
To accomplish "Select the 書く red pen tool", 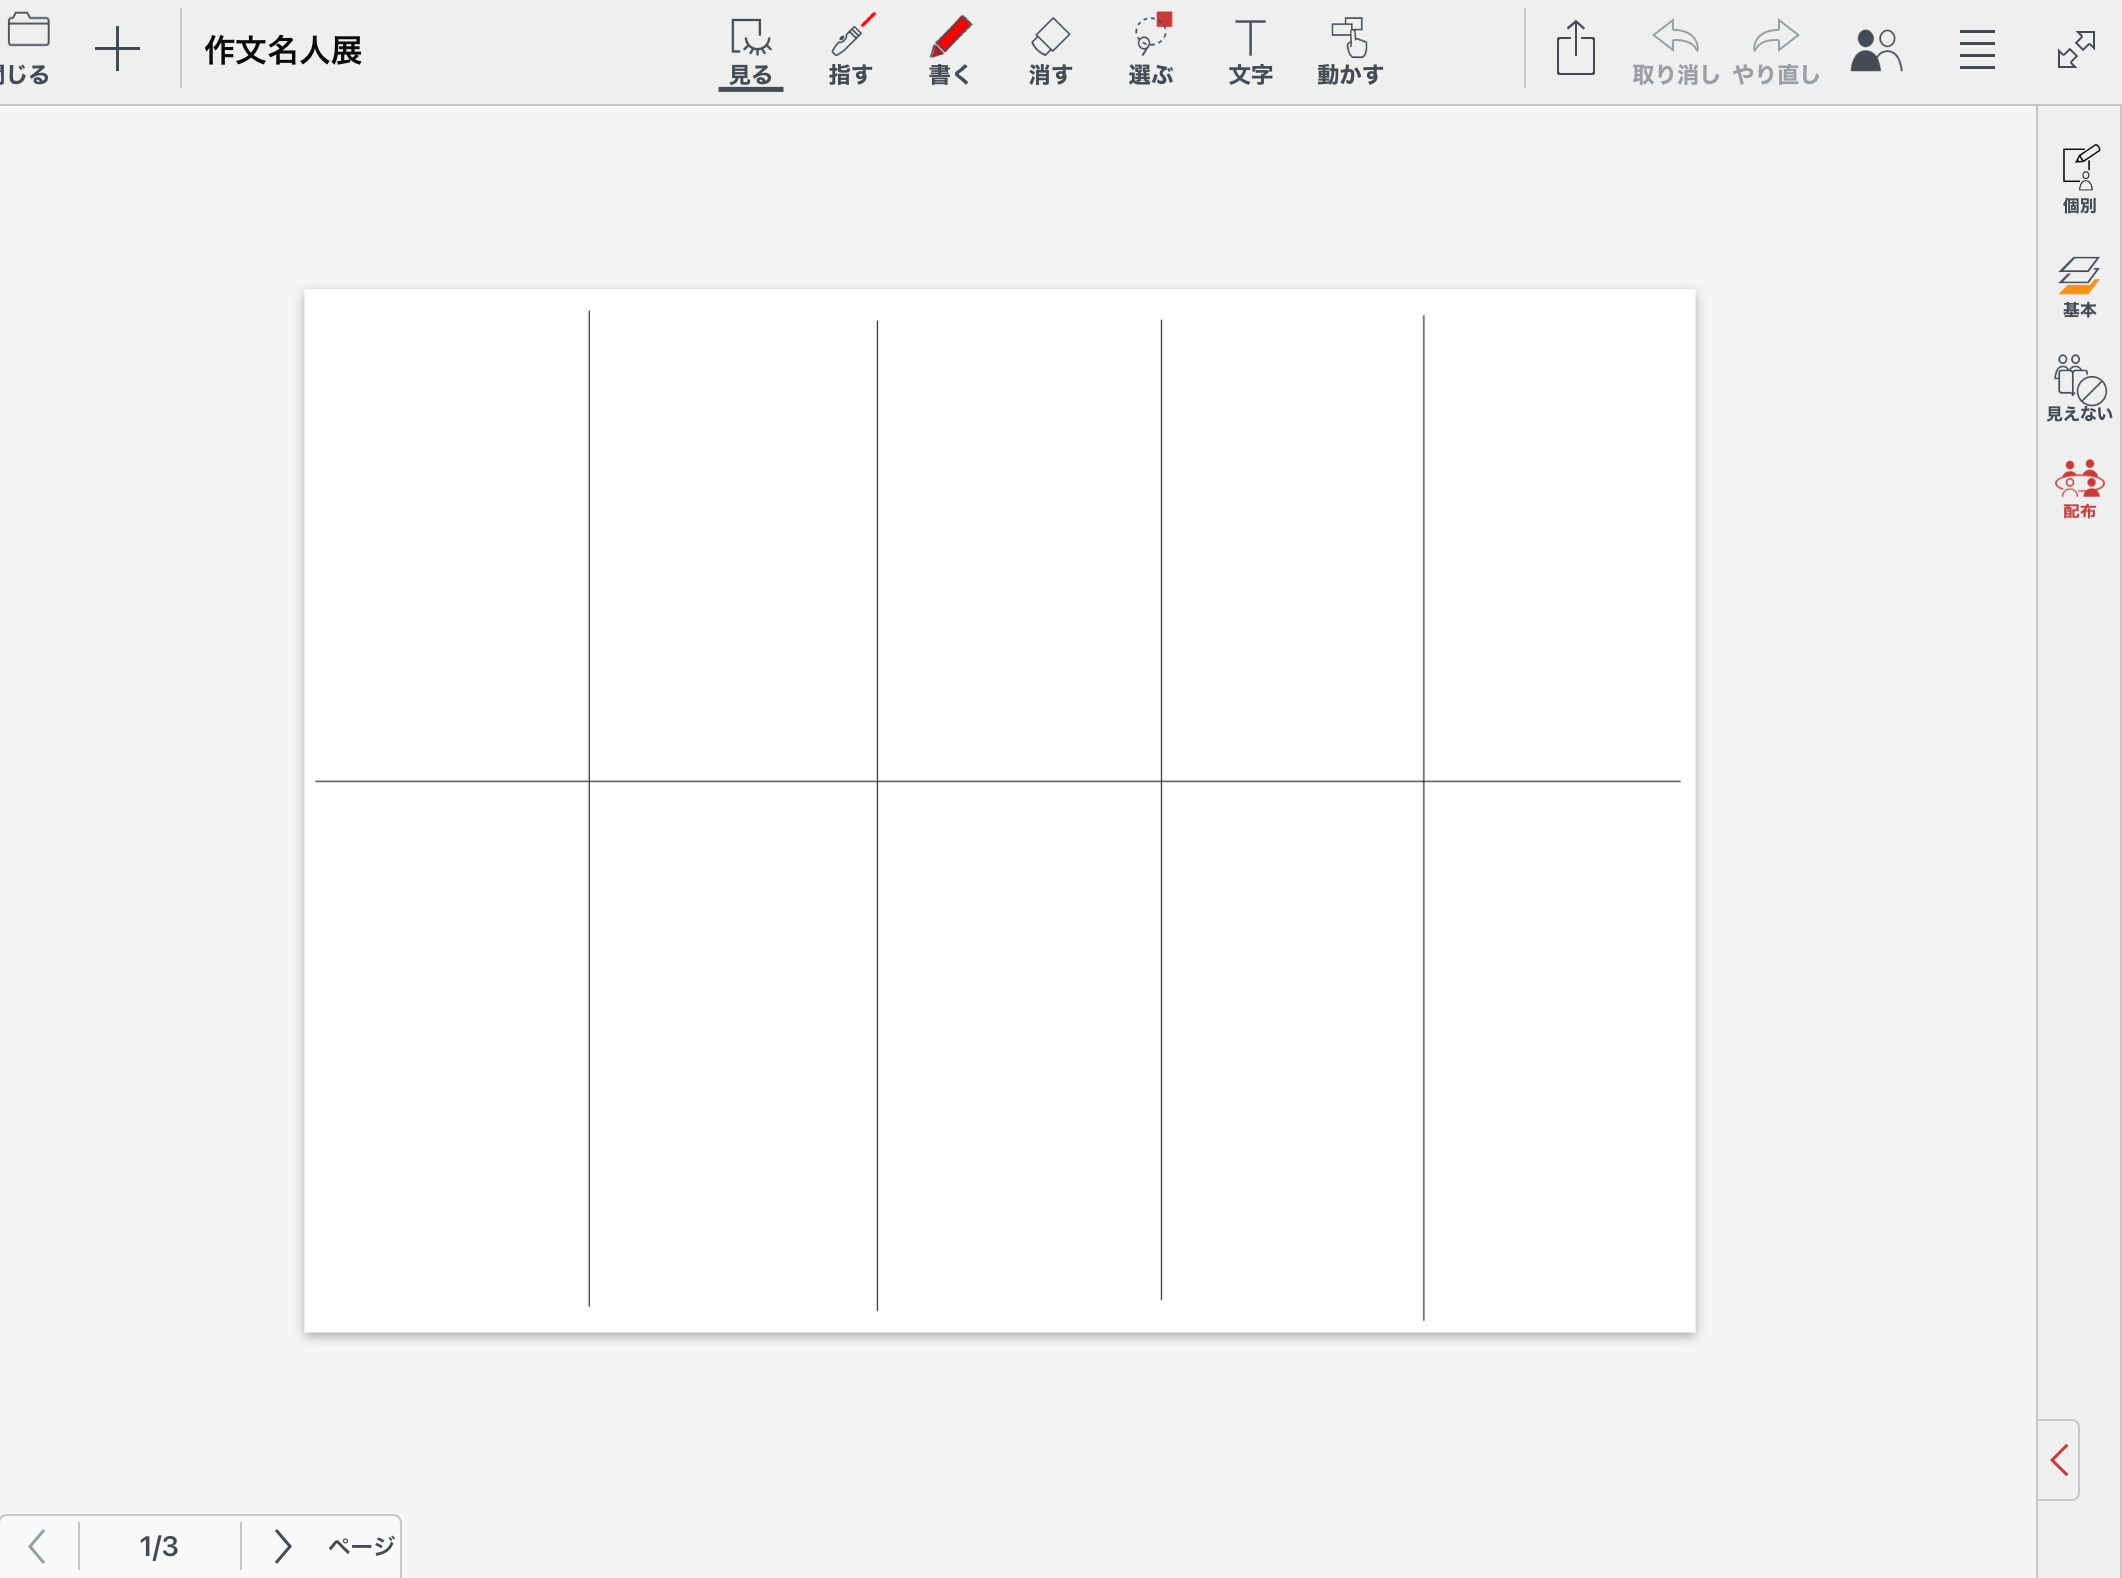I will click(949, 52).
